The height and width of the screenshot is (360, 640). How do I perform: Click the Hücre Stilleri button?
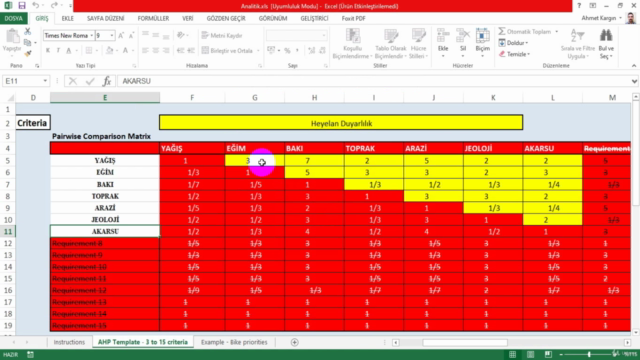(x=418, y=44)
